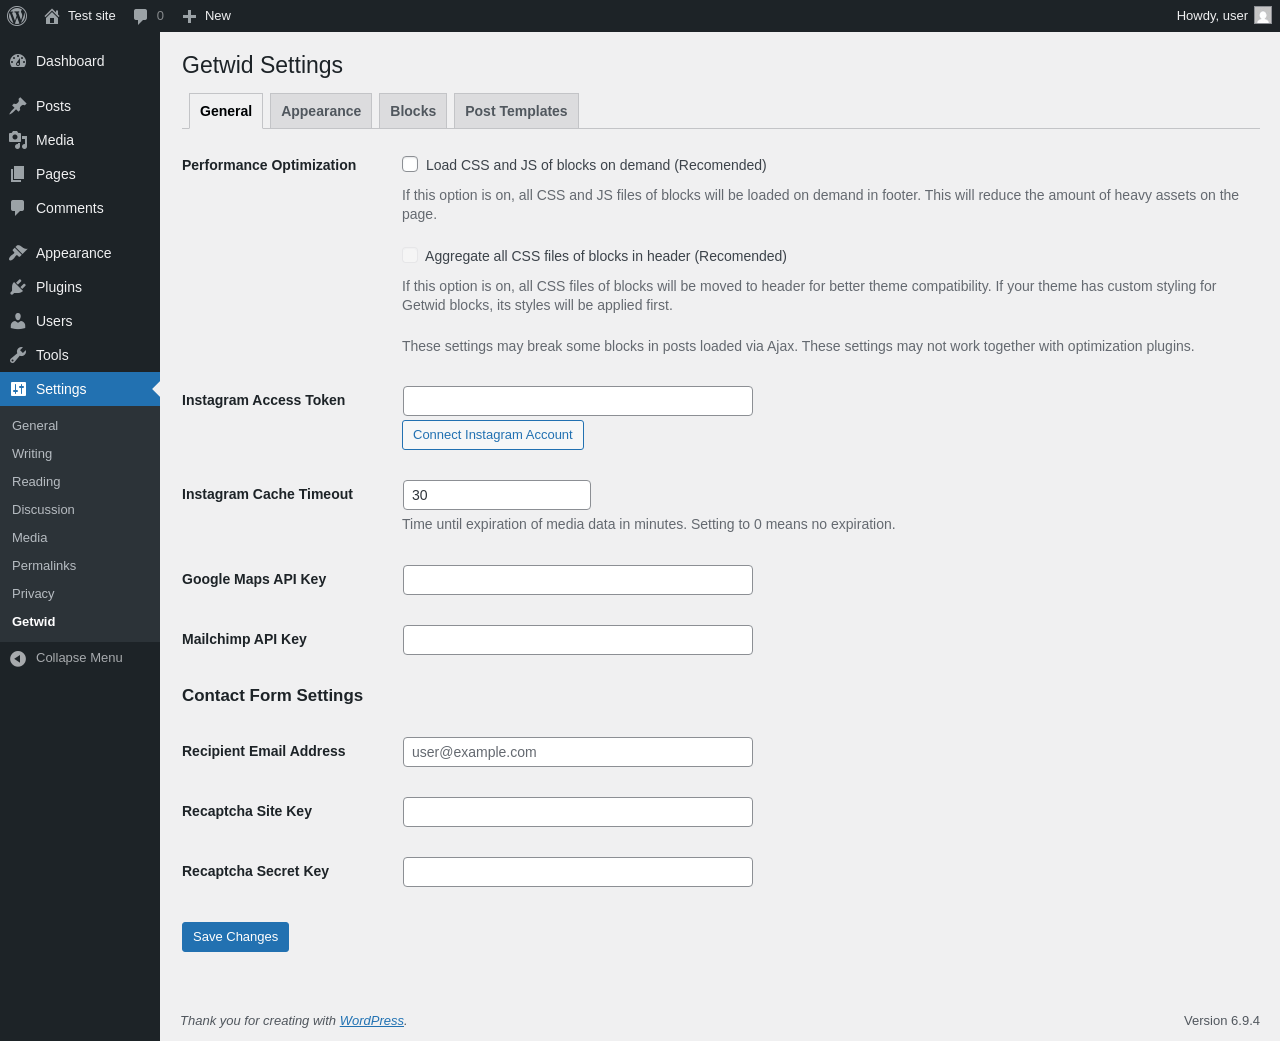
Task: Click the Google Maps API Key field
Action: [x=578, y=580]
